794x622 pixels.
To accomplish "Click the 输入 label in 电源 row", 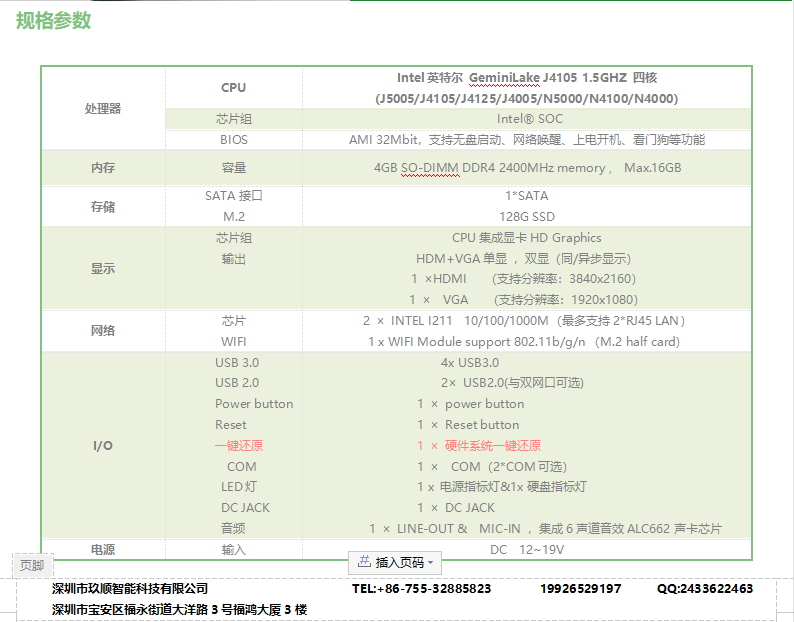I will [x=234, y=550].
